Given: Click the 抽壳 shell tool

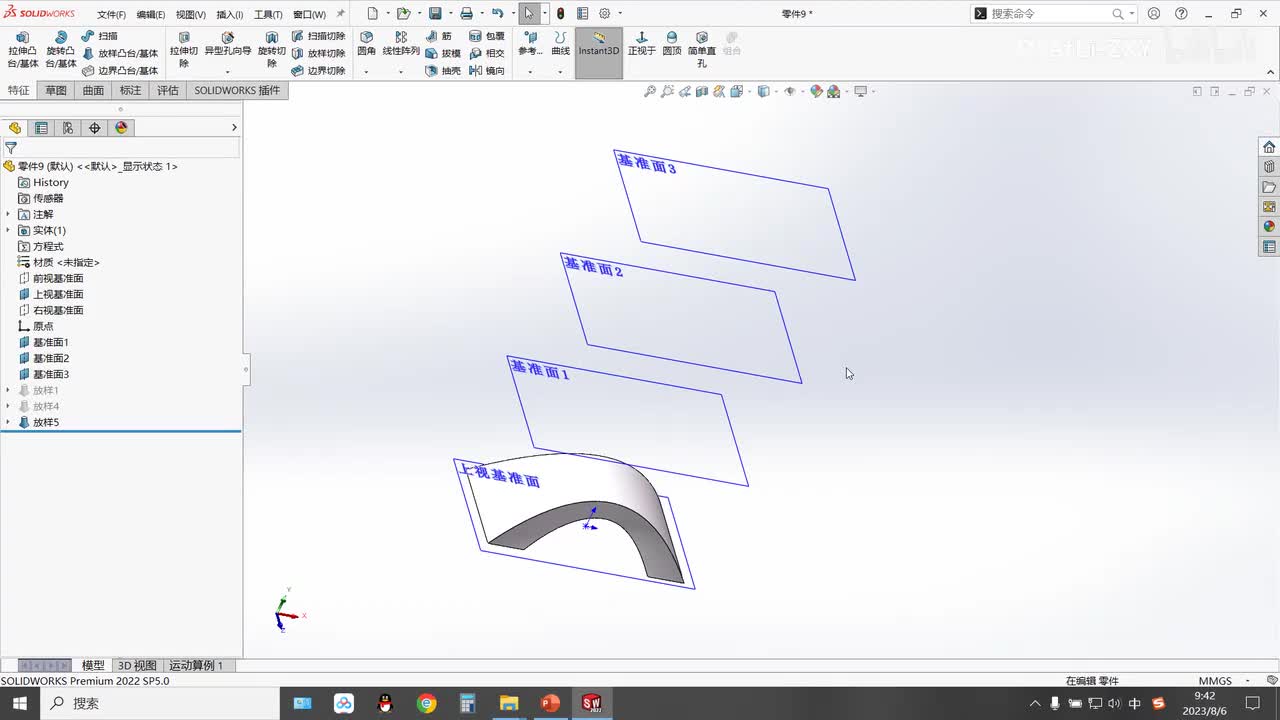Looking at the screenshot, I should coord(443,71).
